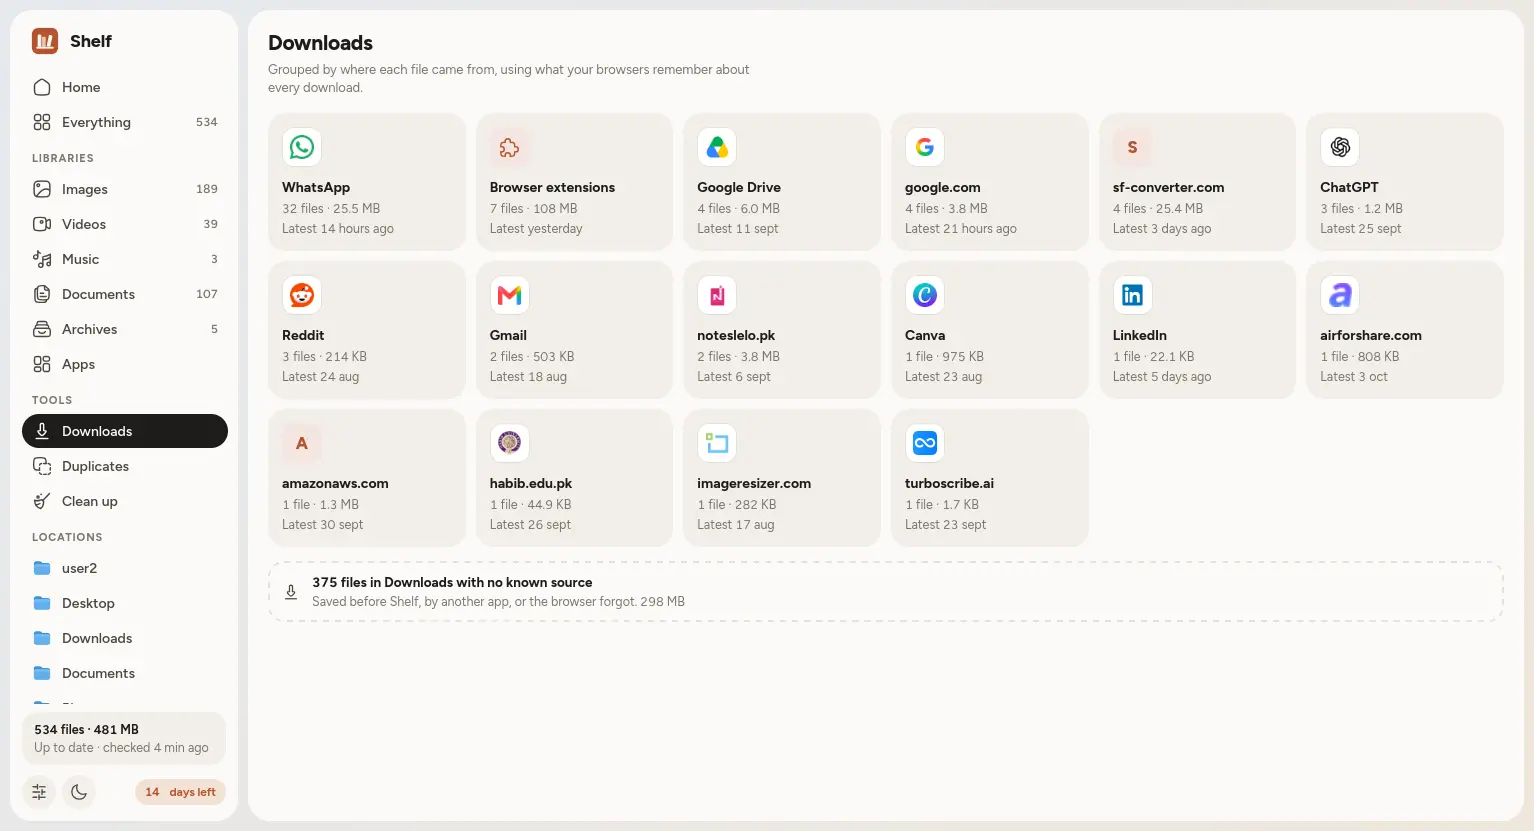Click the sf-converter.com S icon
This screenshot has height=831, width=1534.
coord(1132,147)
